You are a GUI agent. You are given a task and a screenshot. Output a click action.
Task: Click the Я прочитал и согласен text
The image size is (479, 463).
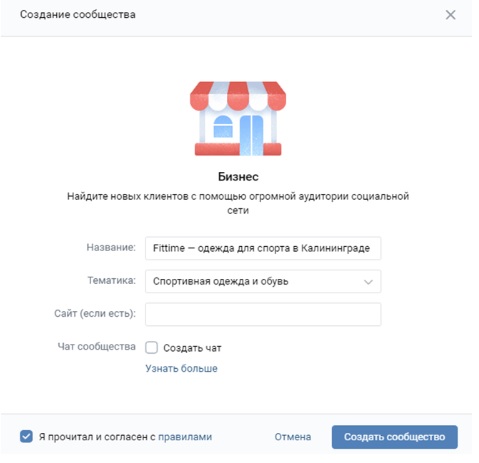(97, 437)
